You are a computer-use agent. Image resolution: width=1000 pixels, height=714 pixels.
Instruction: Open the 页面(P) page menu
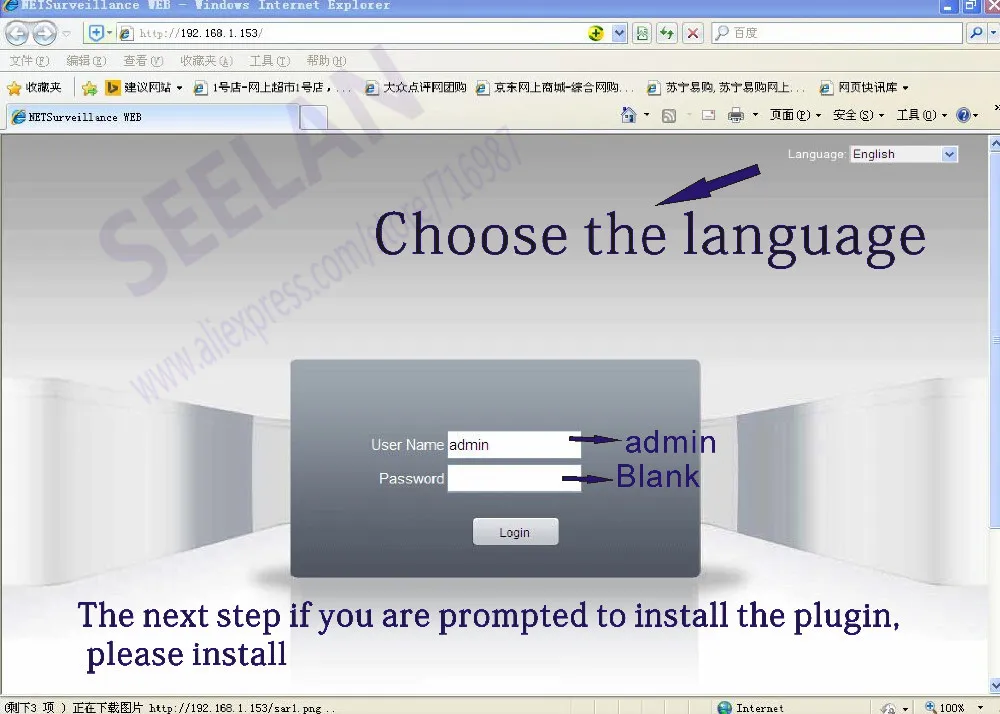[795, 115]
